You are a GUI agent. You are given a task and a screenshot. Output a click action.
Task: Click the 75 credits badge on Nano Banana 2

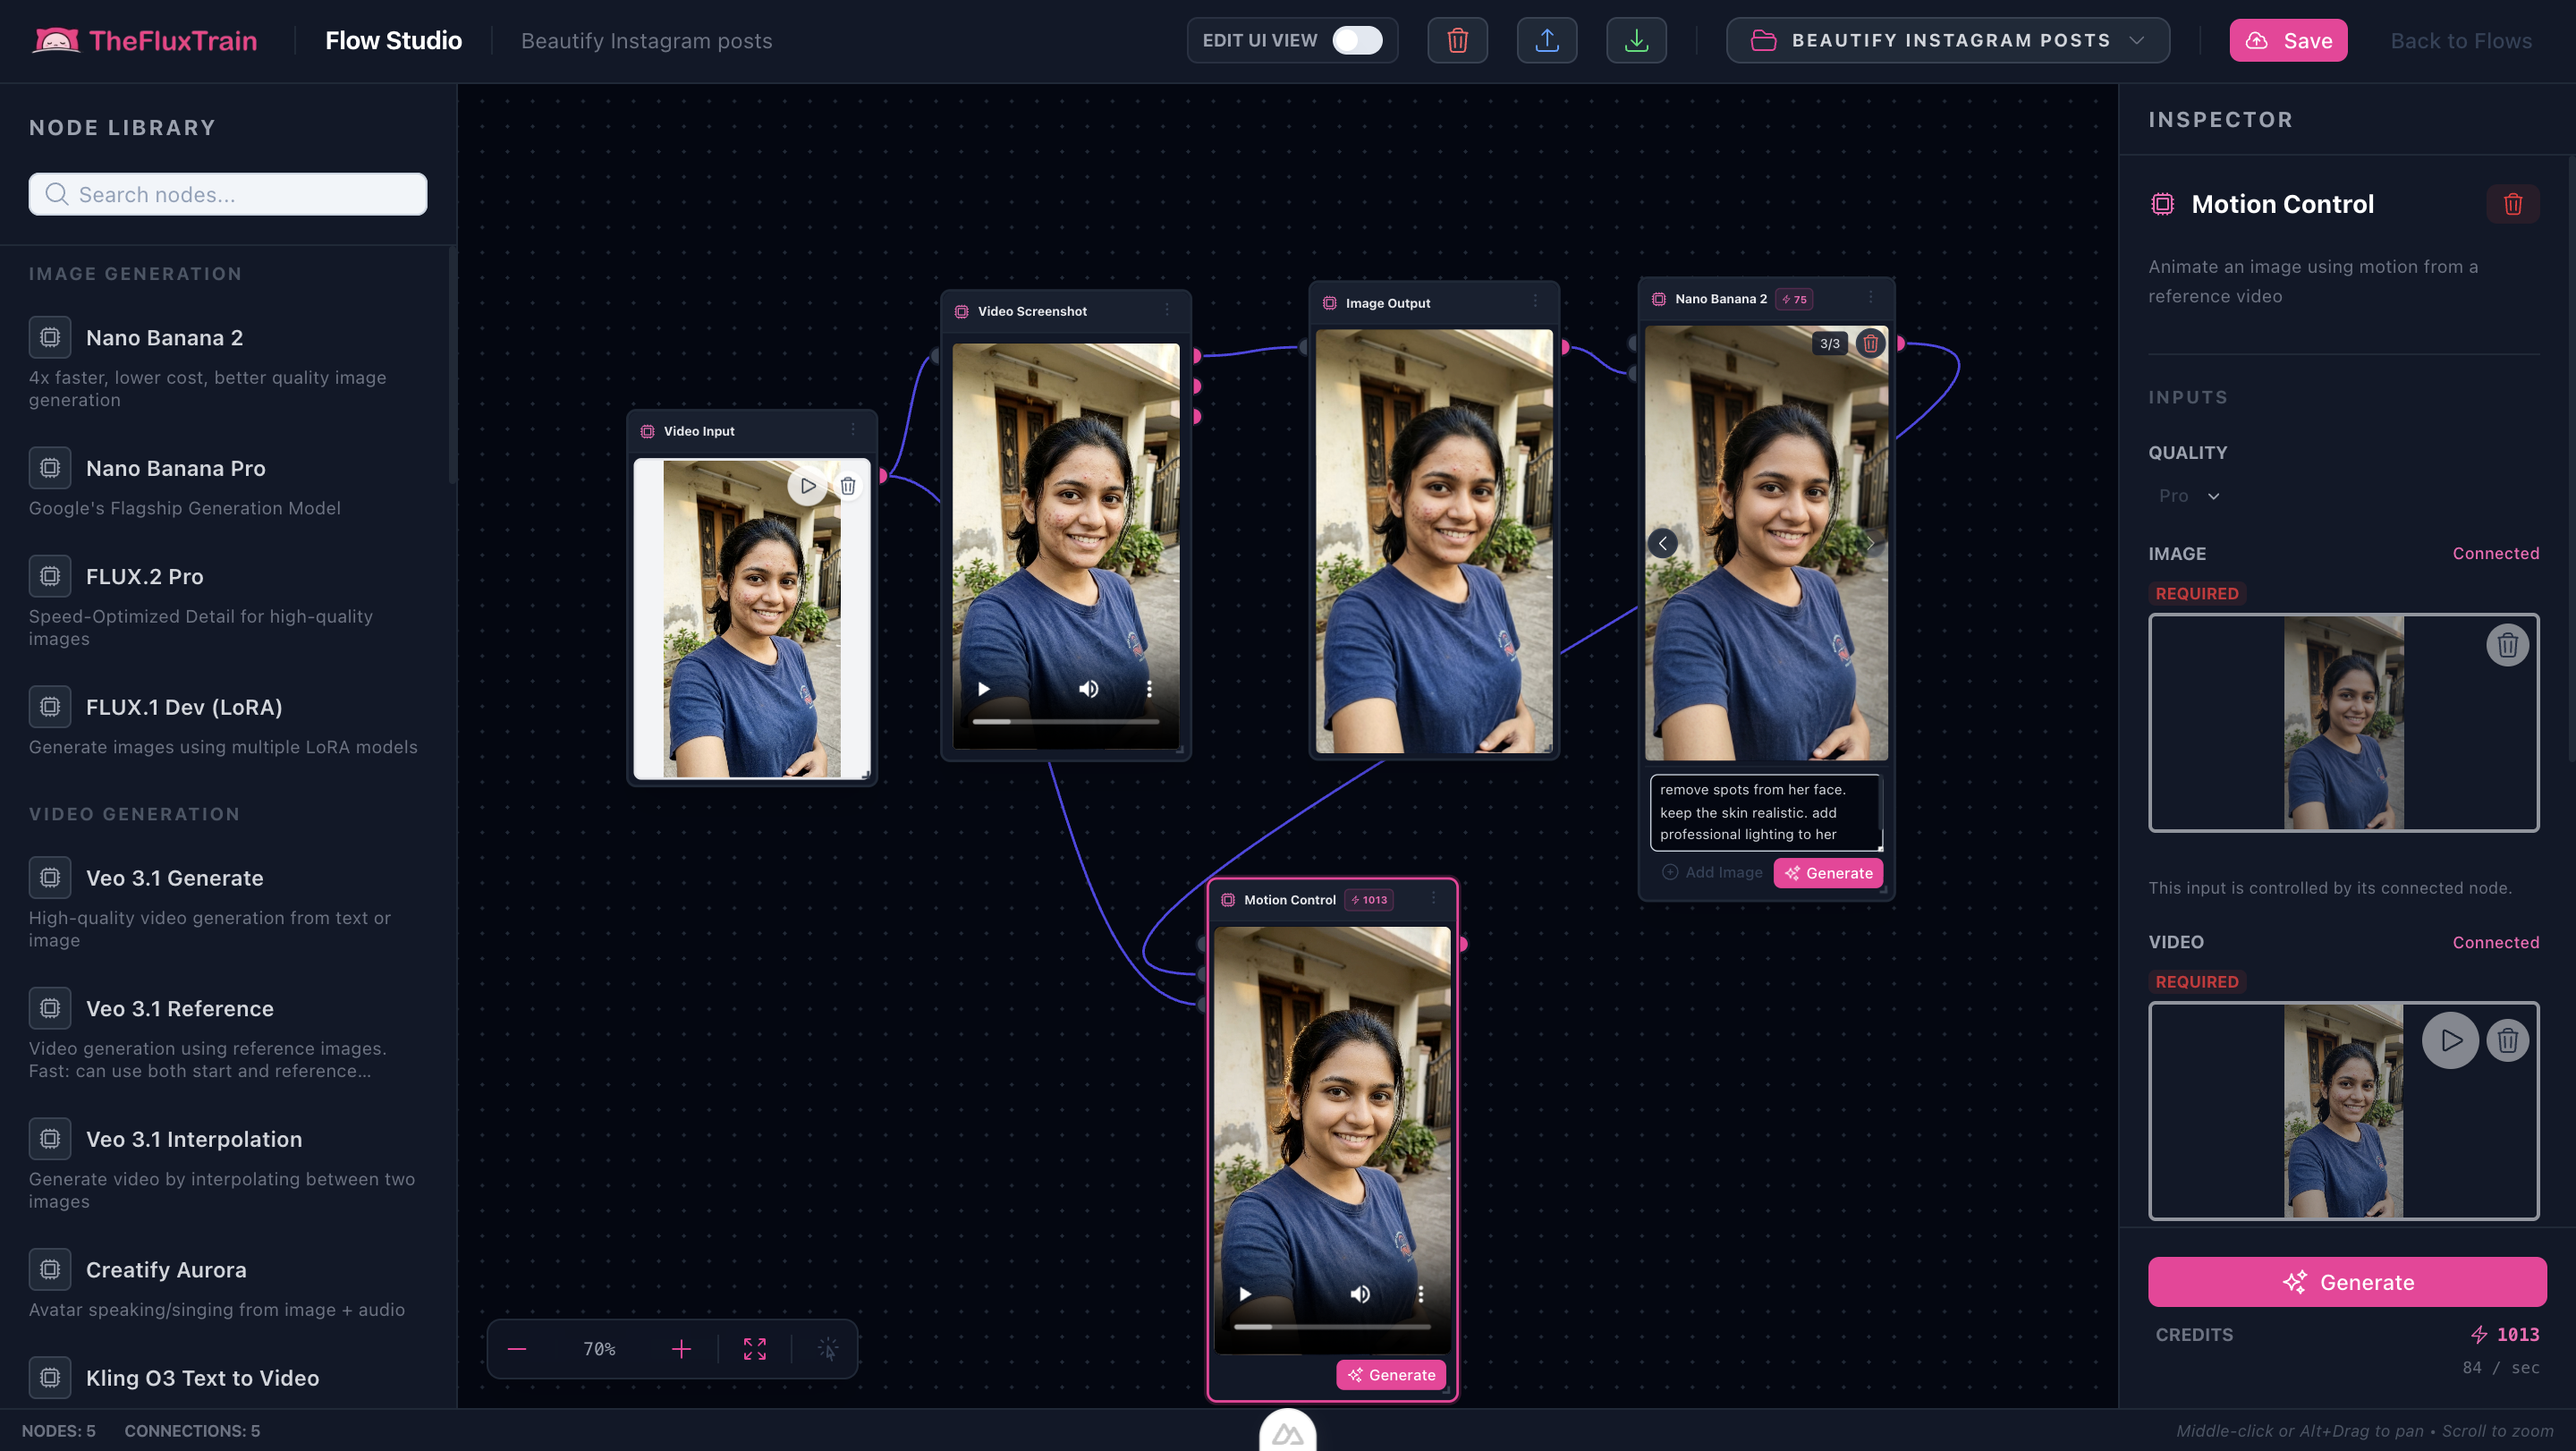click(1794, 298)
